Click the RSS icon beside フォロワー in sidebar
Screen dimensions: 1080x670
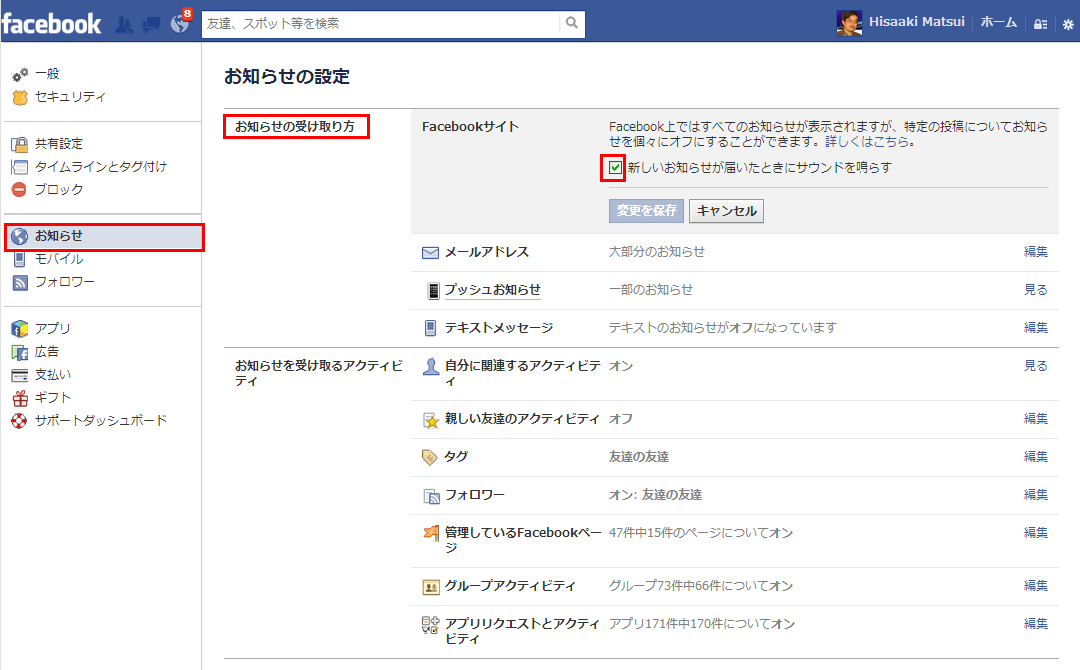click(x=20, y=282)
